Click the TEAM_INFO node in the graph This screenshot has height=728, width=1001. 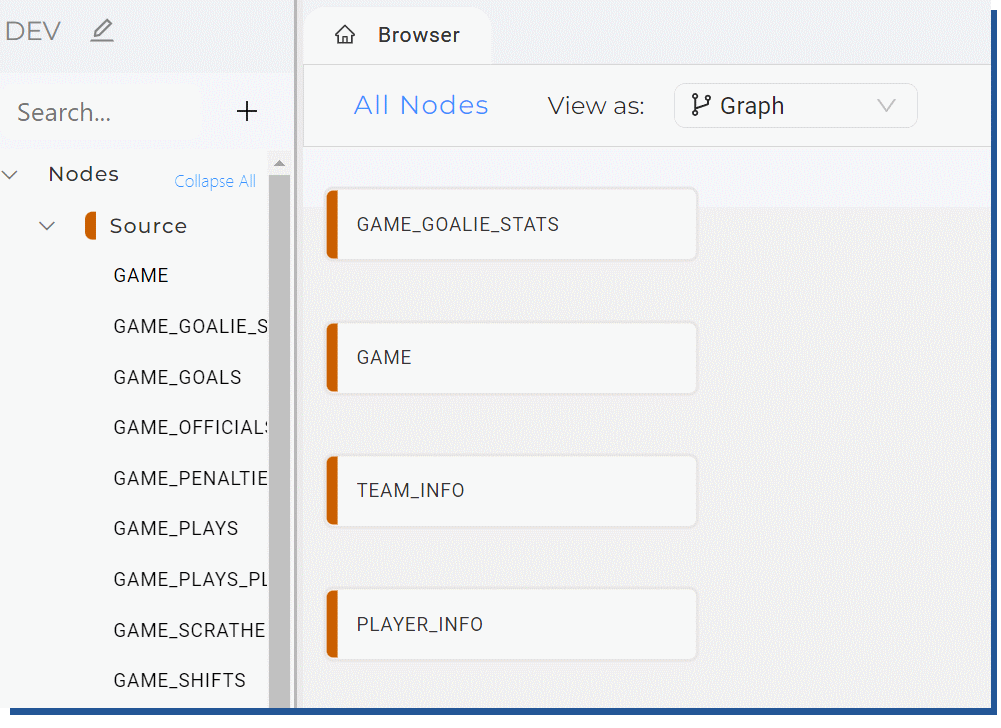tap(510, 490)
